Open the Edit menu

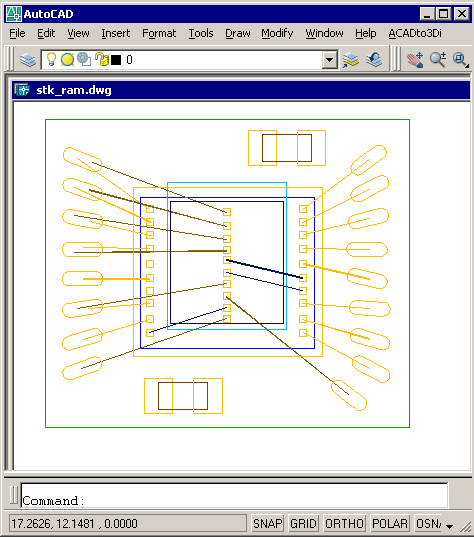[x=46, y=33]
